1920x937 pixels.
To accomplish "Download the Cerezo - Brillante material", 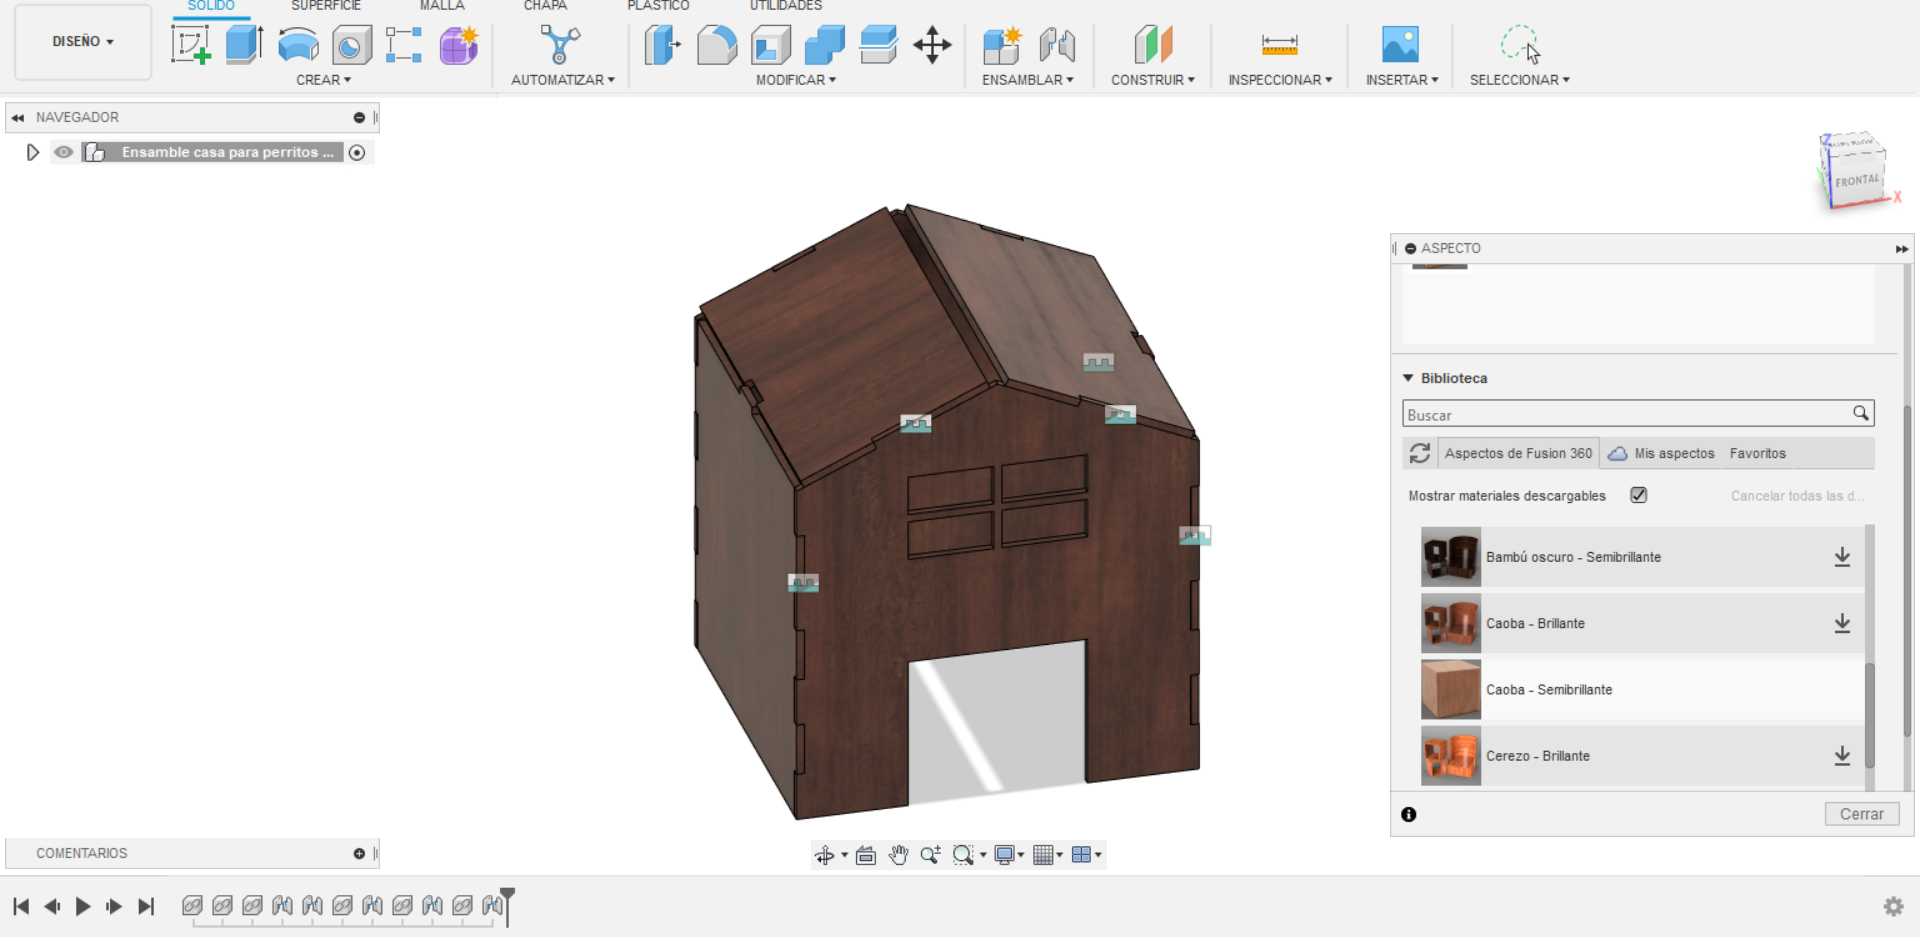I will (x=1842, y=756).
